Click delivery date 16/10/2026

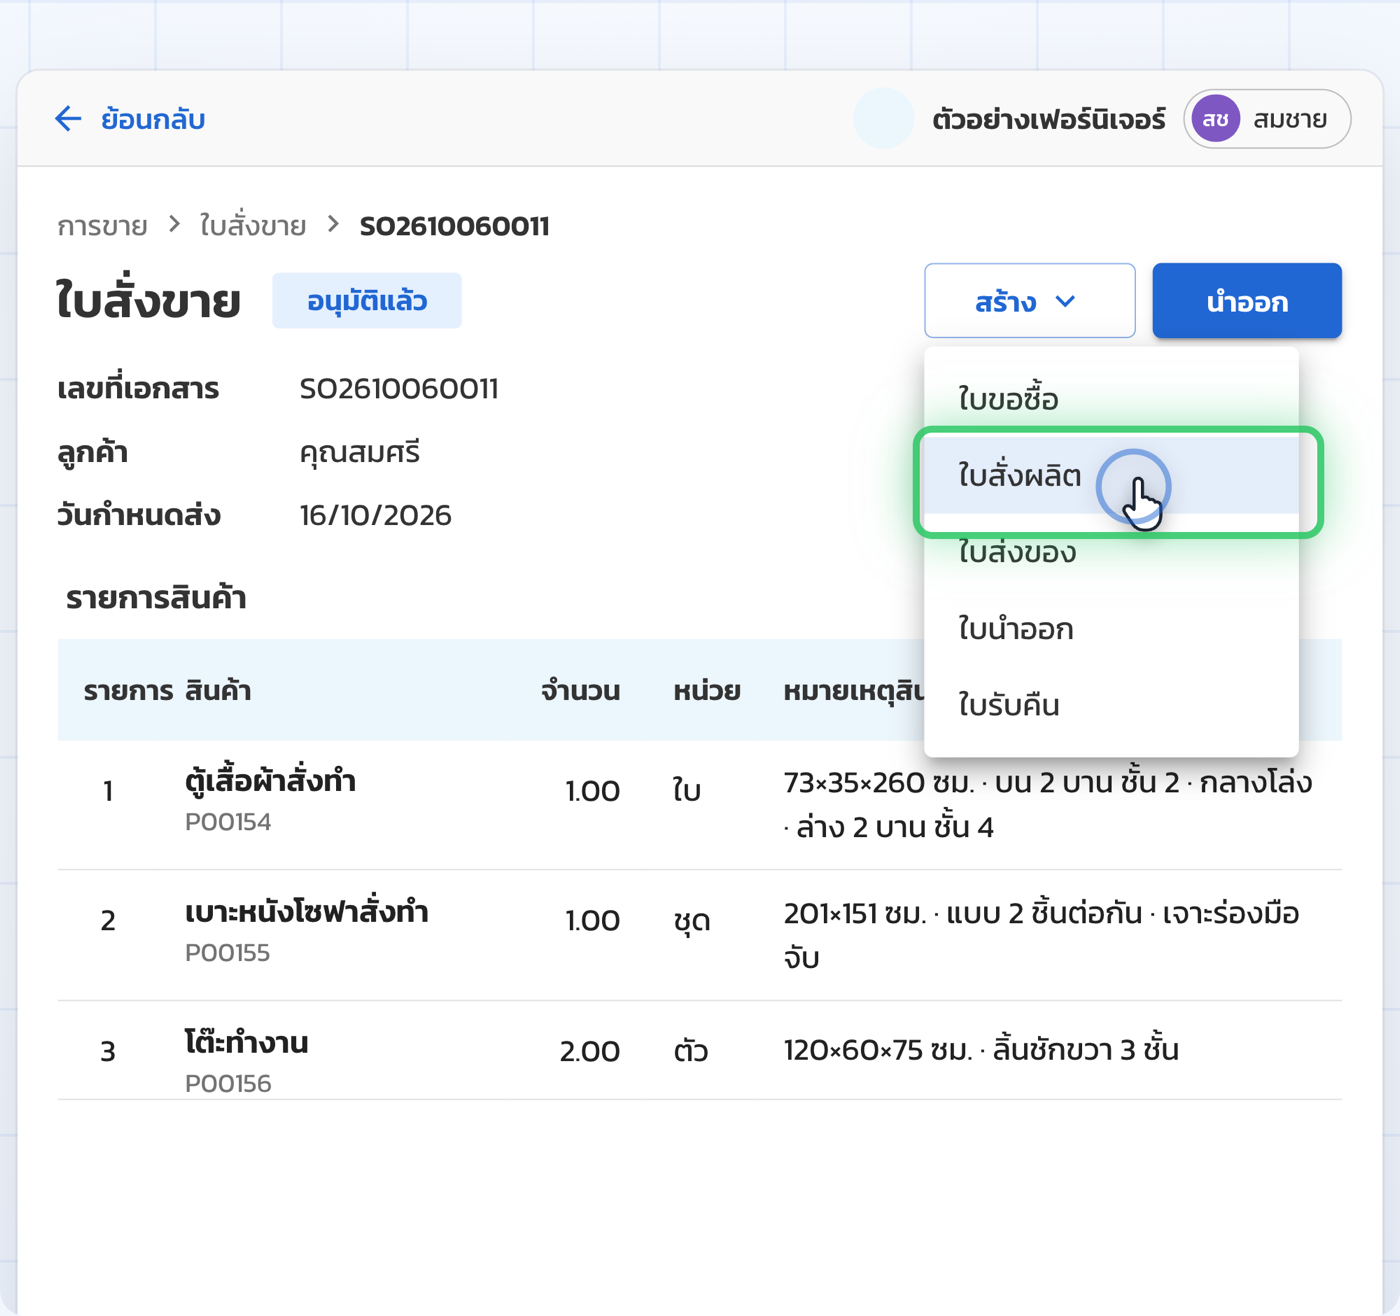click(376, 516)
